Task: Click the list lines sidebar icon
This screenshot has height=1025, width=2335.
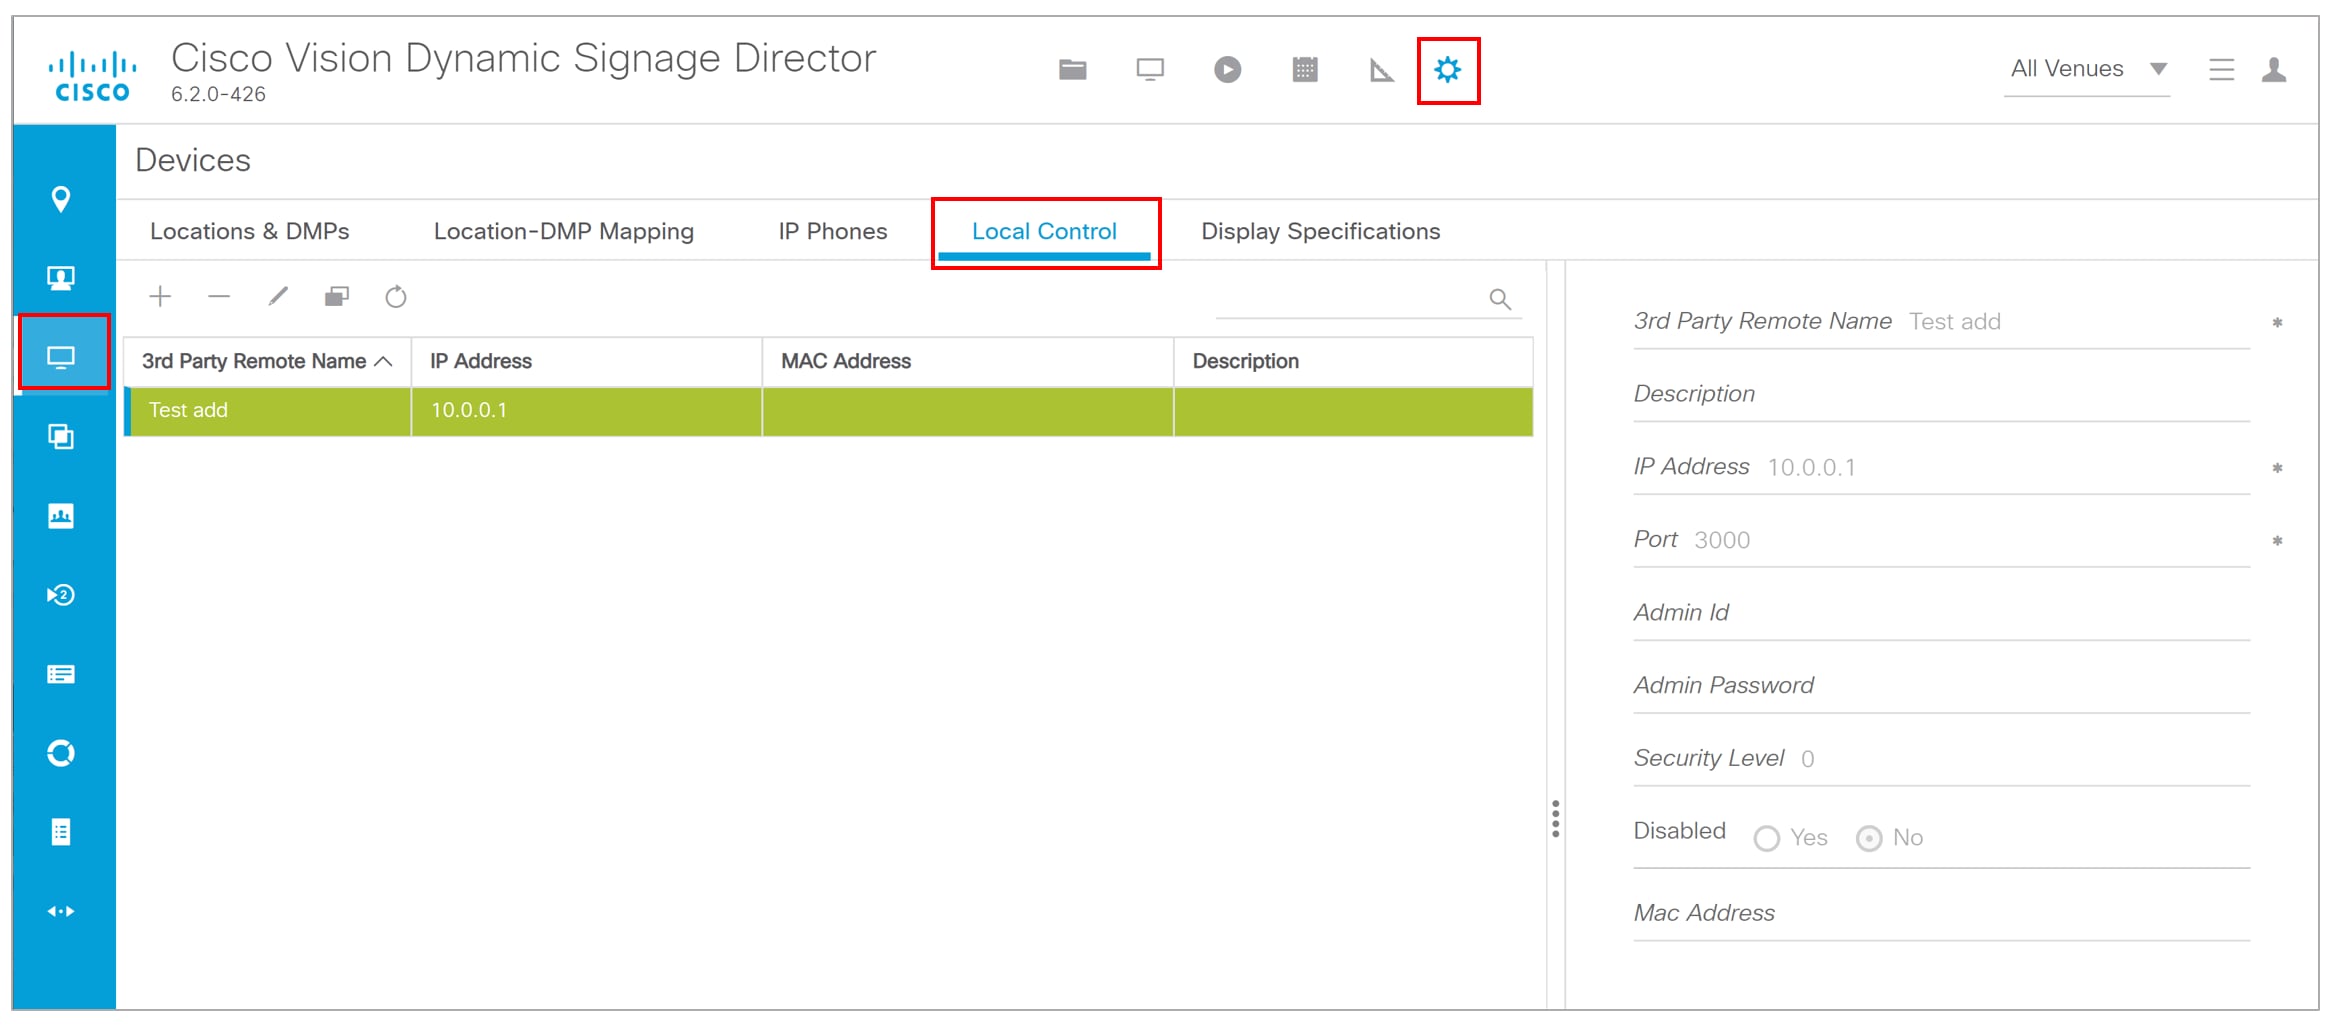Action: 61,674
